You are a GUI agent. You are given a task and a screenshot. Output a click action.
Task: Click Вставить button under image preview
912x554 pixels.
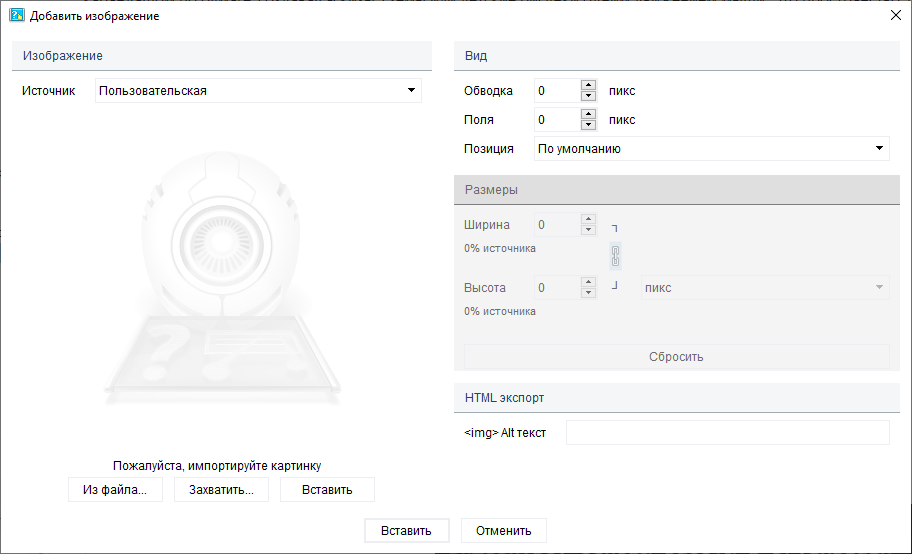(x=327, y=490)
